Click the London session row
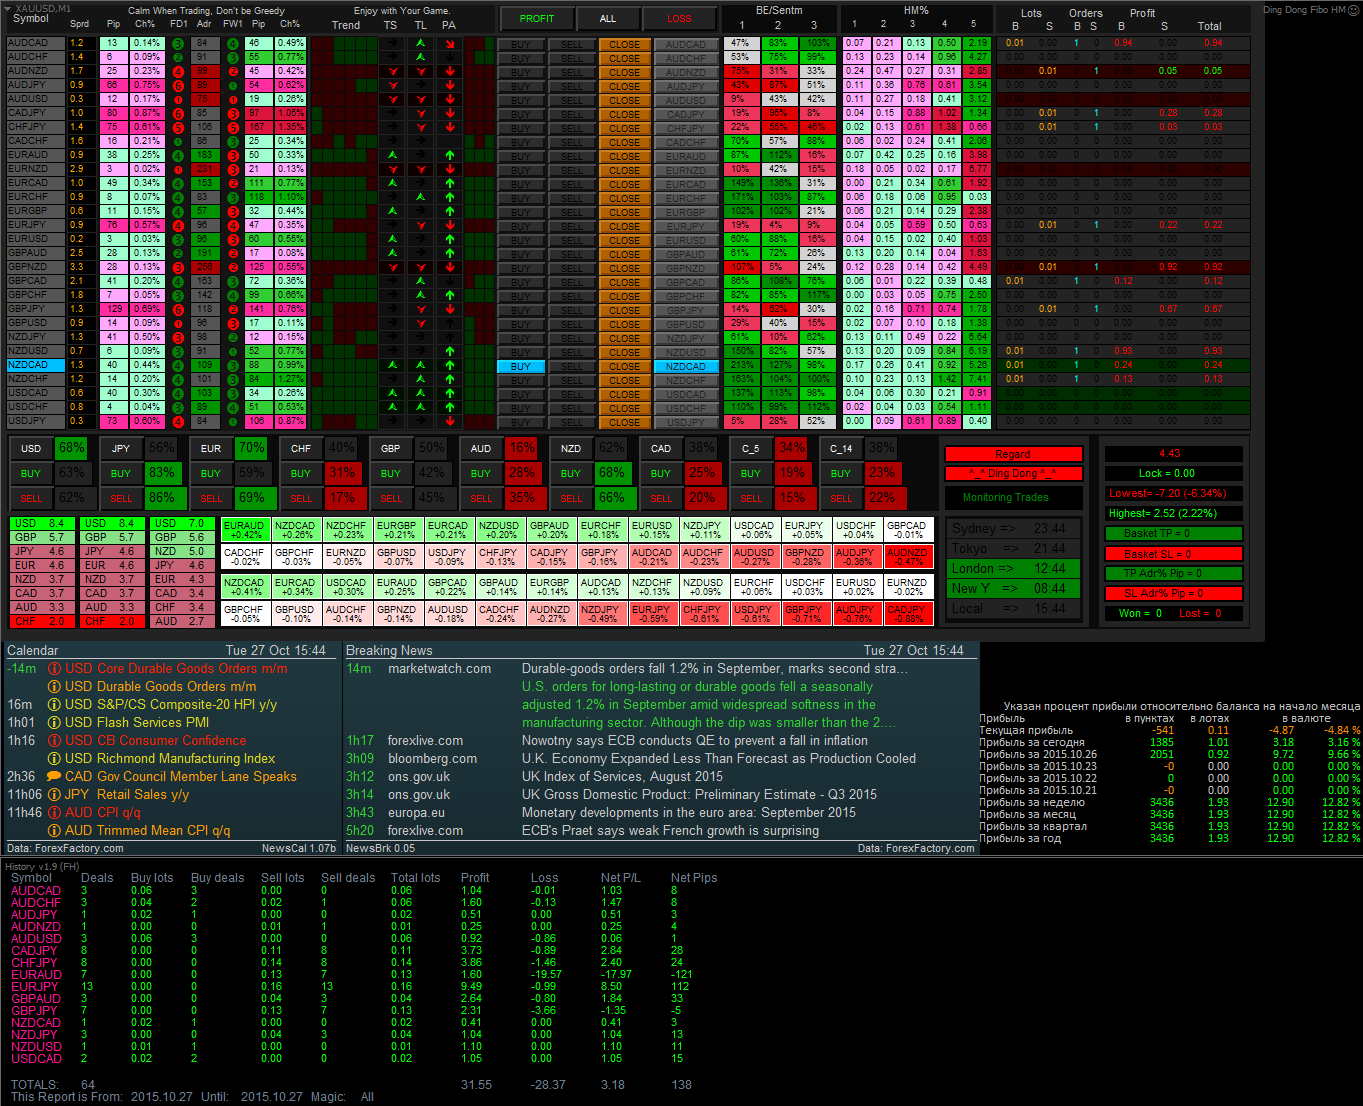This screenshot has height=1106, width=1363. tap(1013, 568)
